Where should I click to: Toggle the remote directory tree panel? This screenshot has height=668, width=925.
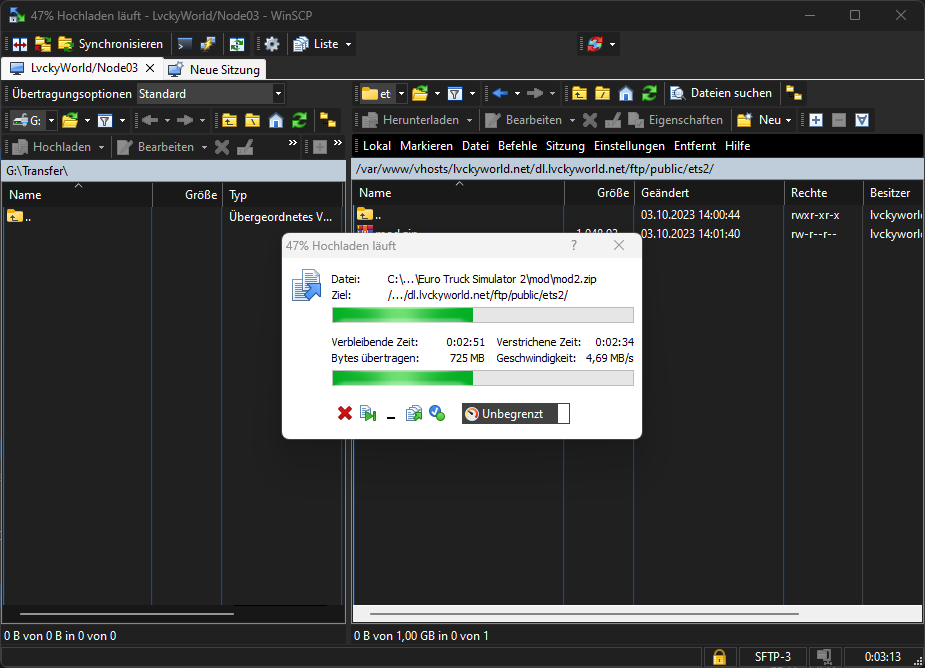(x=793, y=93)
